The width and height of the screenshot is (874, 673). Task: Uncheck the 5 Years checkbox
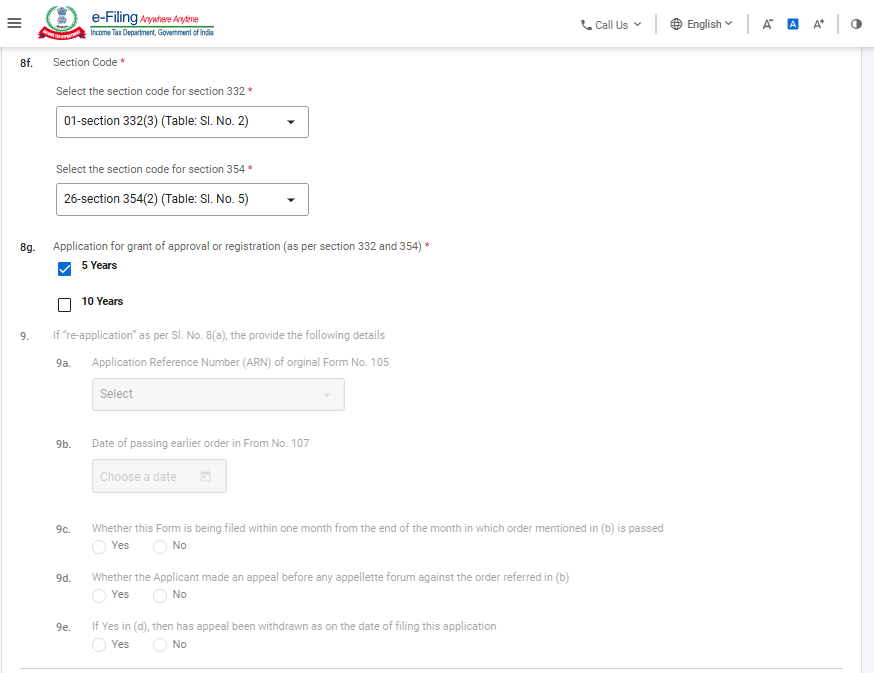pyautogui.click(x=65, y=268)
